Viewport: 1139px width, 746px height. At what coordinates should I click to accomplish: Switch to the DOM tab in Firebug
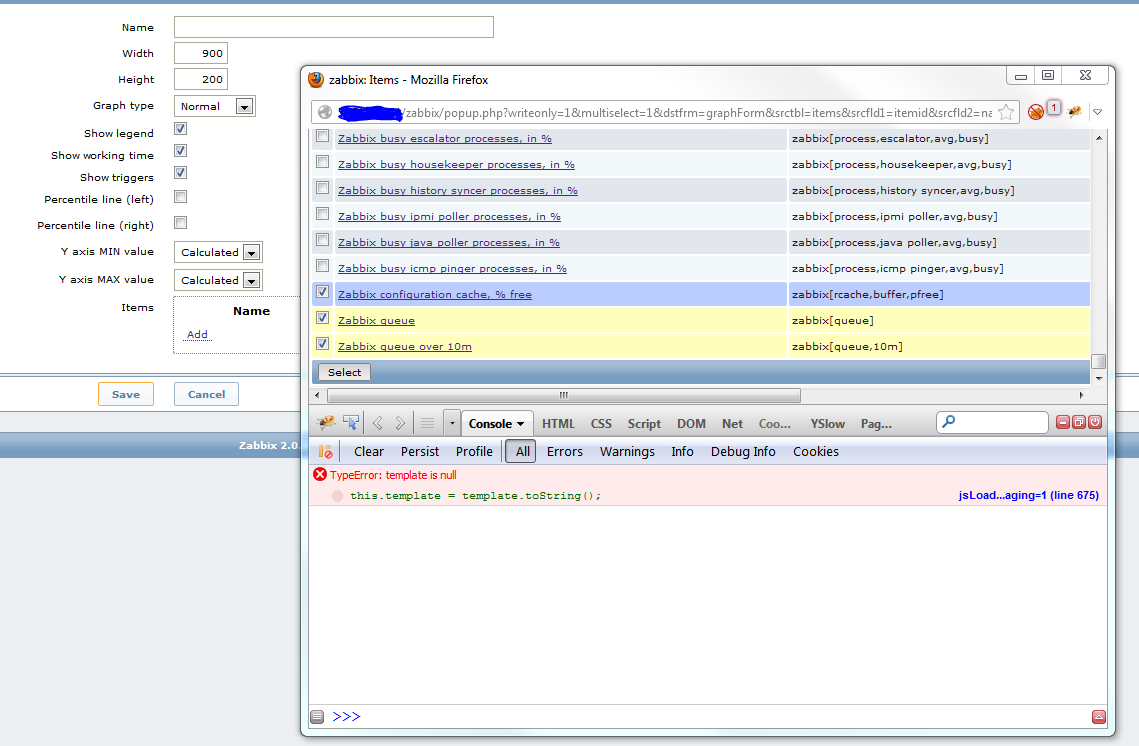(x=691, y=423)
